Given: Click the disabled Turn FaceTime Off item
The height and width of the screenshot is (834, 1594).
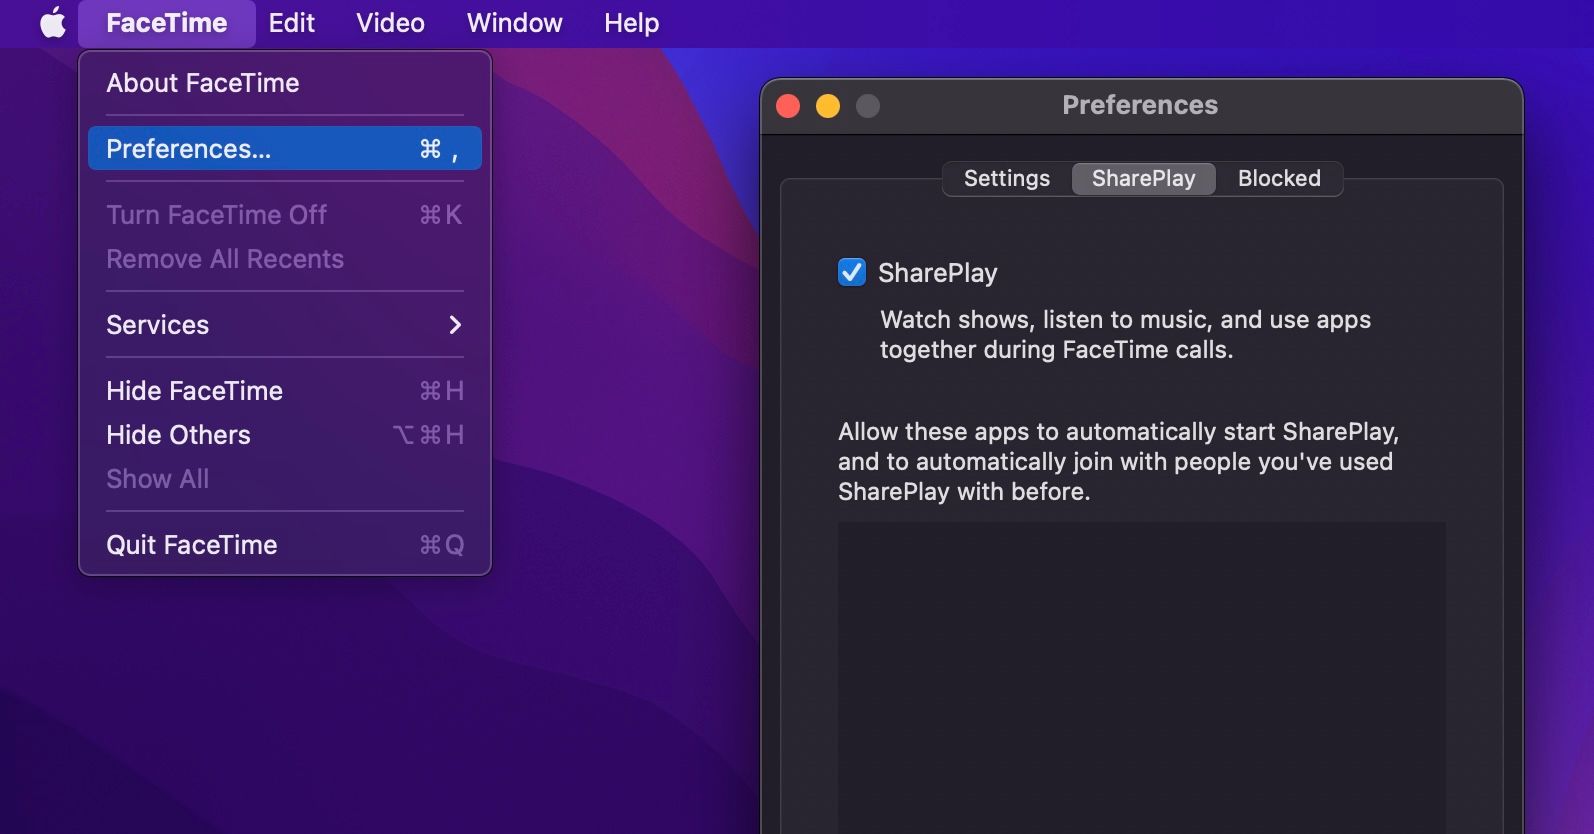Looking at the screenshot, I should coord(285,215).
